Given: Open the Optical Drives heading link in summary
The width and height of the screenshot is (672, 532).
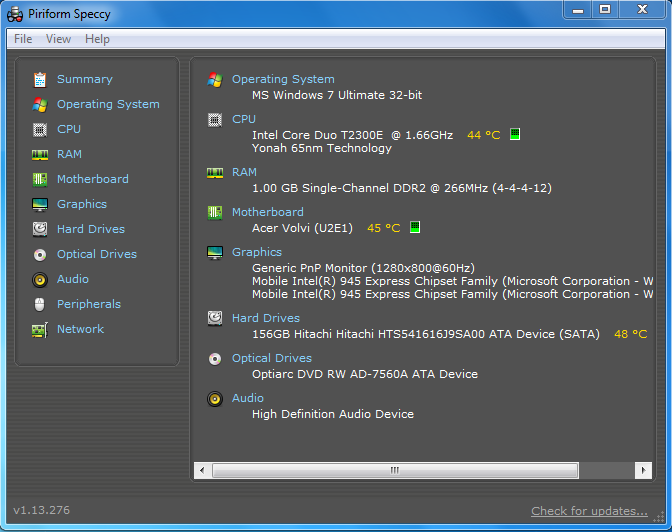Looking at the screenshot, I should tap(272, 358).
